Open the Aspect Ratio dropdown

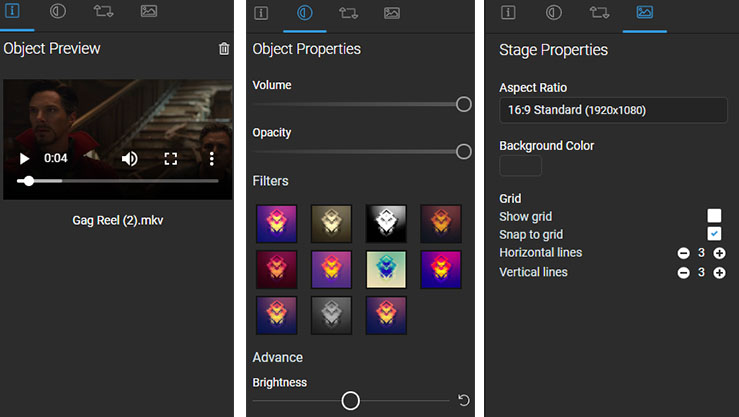pyautogui.click(x=613, y=110)
